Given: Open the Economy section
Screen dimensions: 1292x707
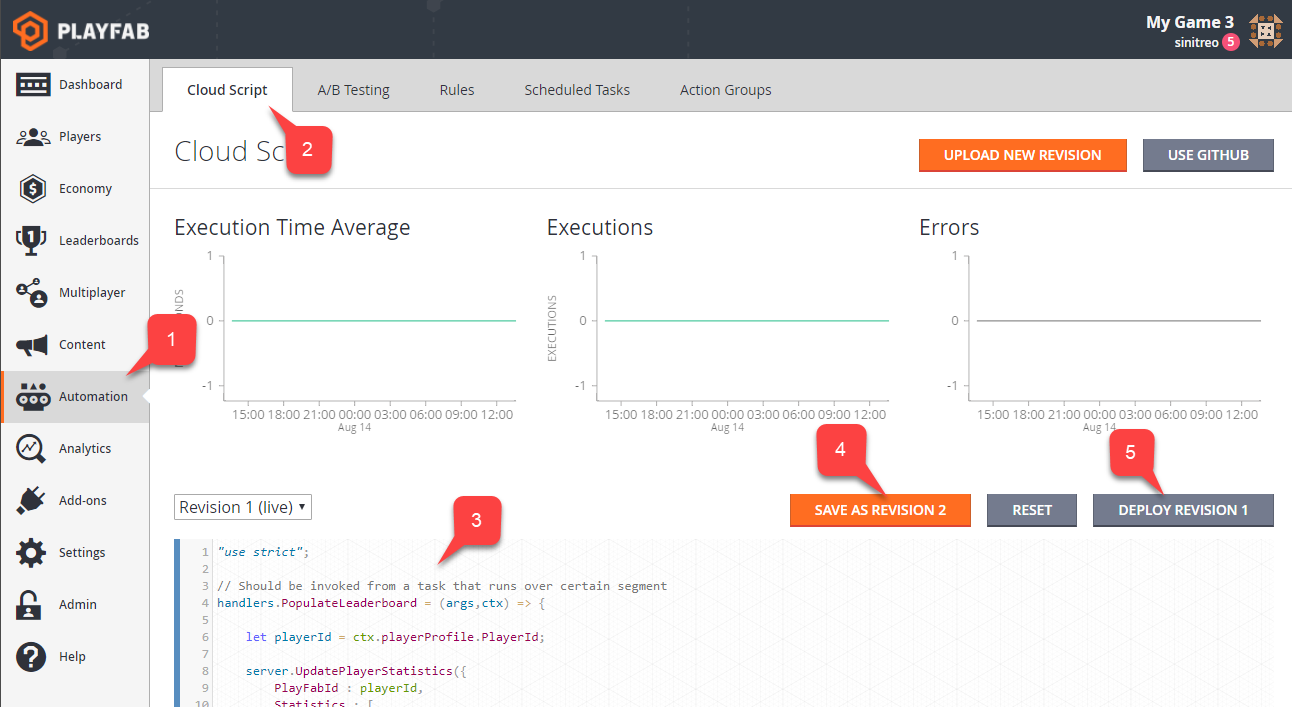Looking at the screenshot, I should click(x=33, y=188).
